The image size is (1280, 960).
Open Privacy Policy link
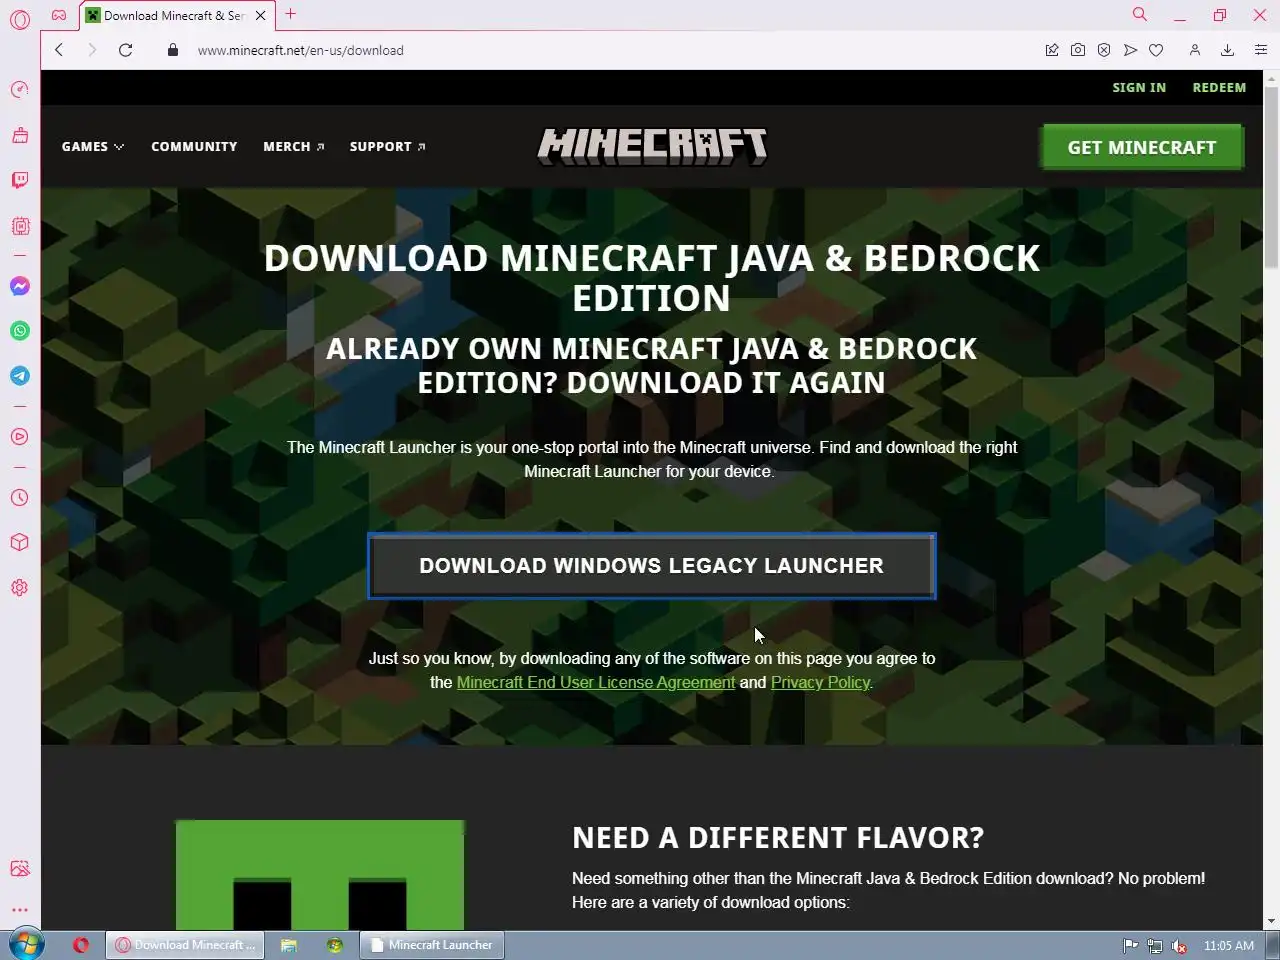point(820,683)
